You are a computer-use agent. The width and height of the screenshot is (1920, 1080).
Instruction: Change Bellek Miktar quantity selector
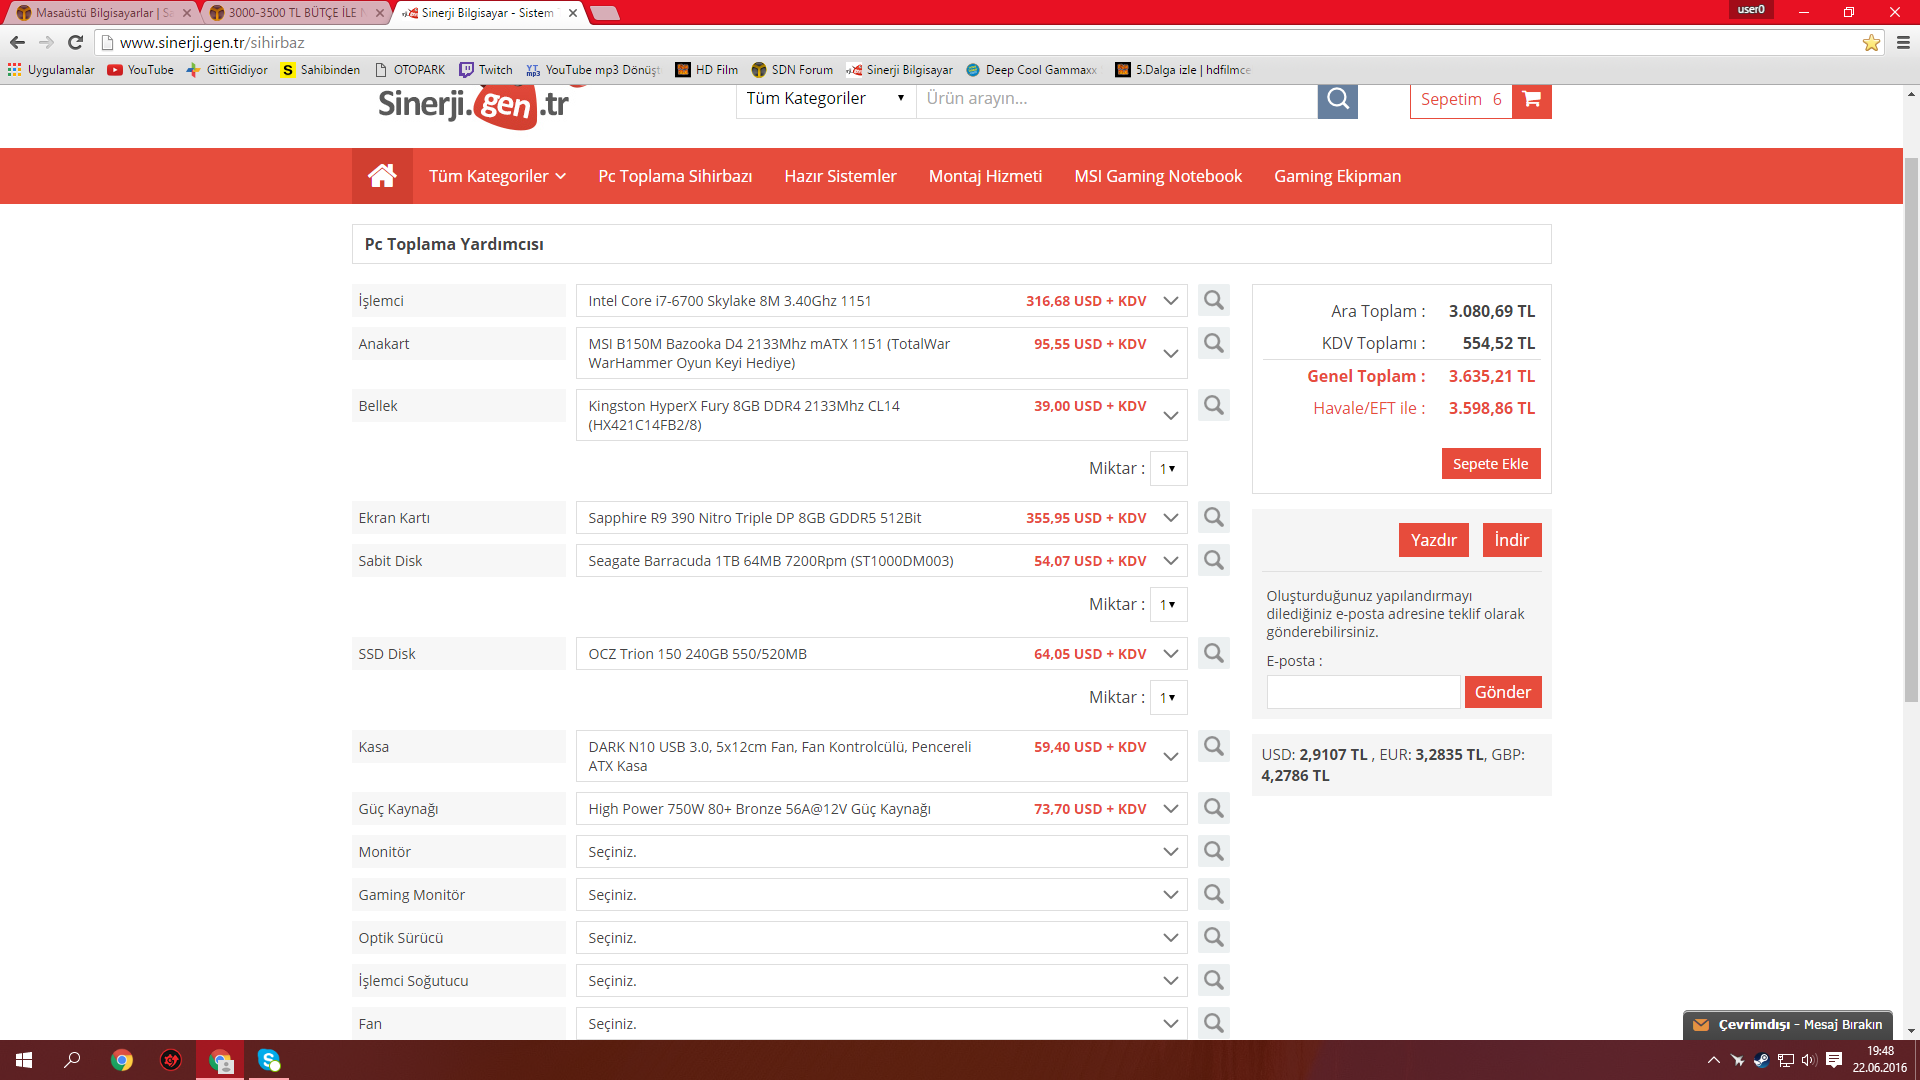click(x=1168, y=468)
